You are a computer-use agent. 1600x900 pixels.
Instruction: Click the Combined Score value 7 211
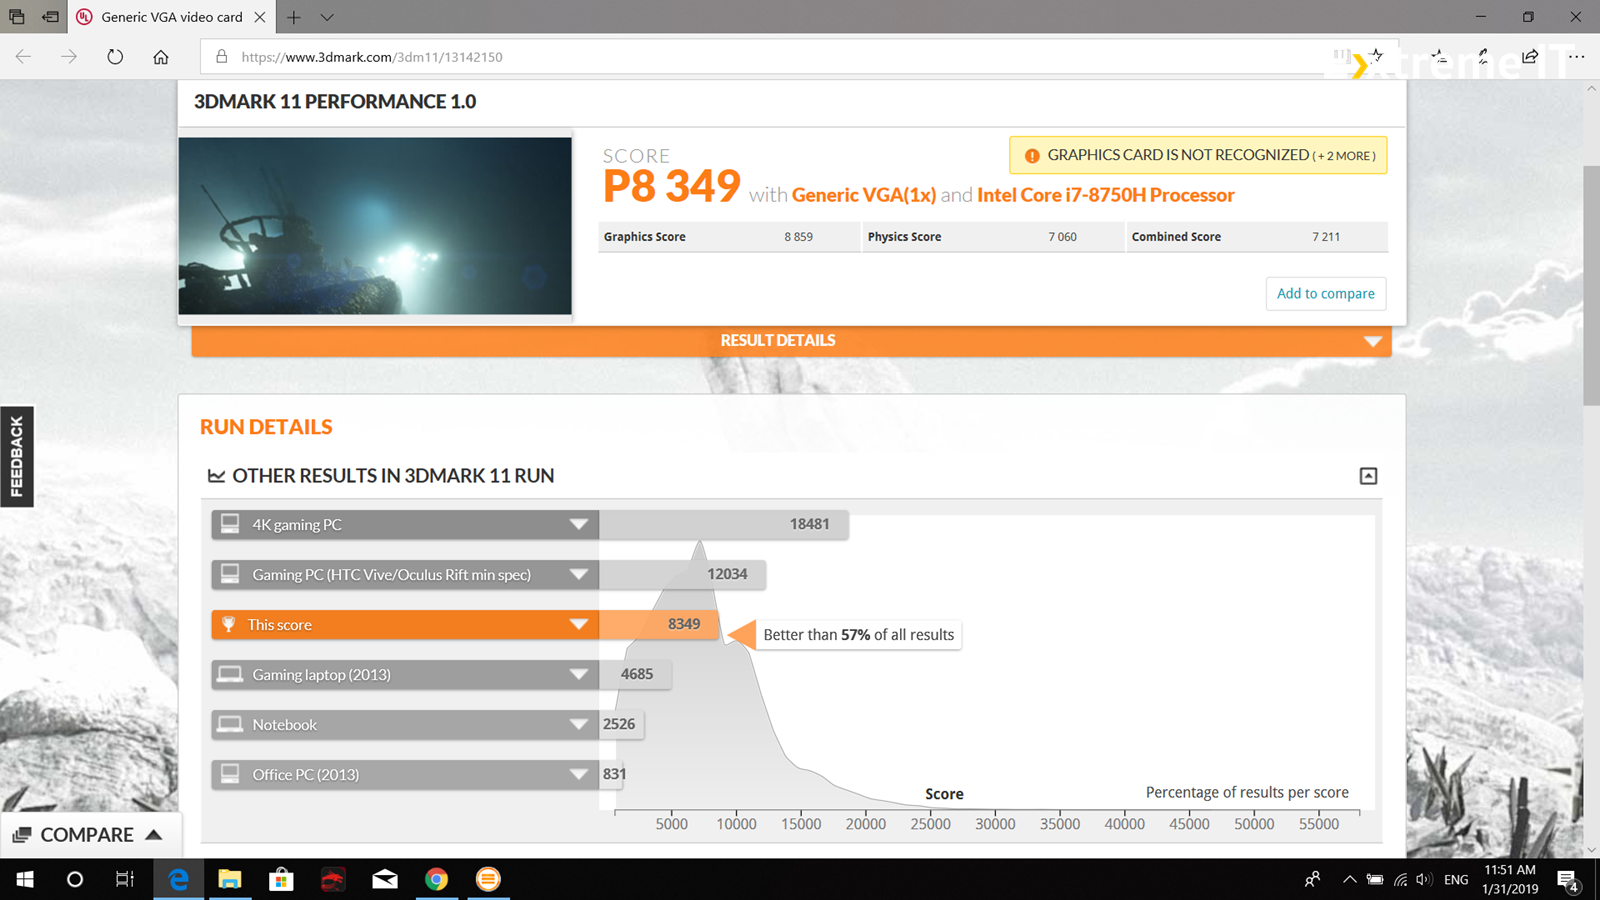point(1326,237)
